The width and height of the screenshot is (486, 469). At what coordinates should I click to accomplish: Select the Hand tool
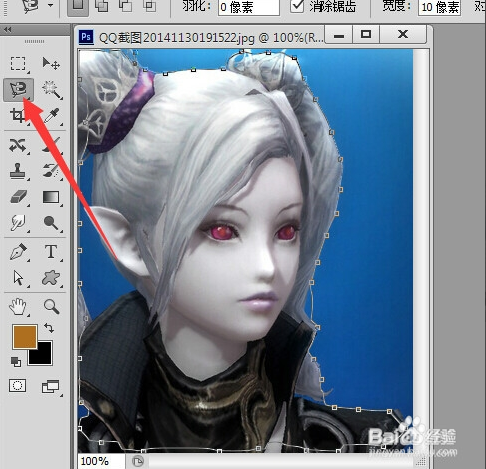[x=18, y=307]
